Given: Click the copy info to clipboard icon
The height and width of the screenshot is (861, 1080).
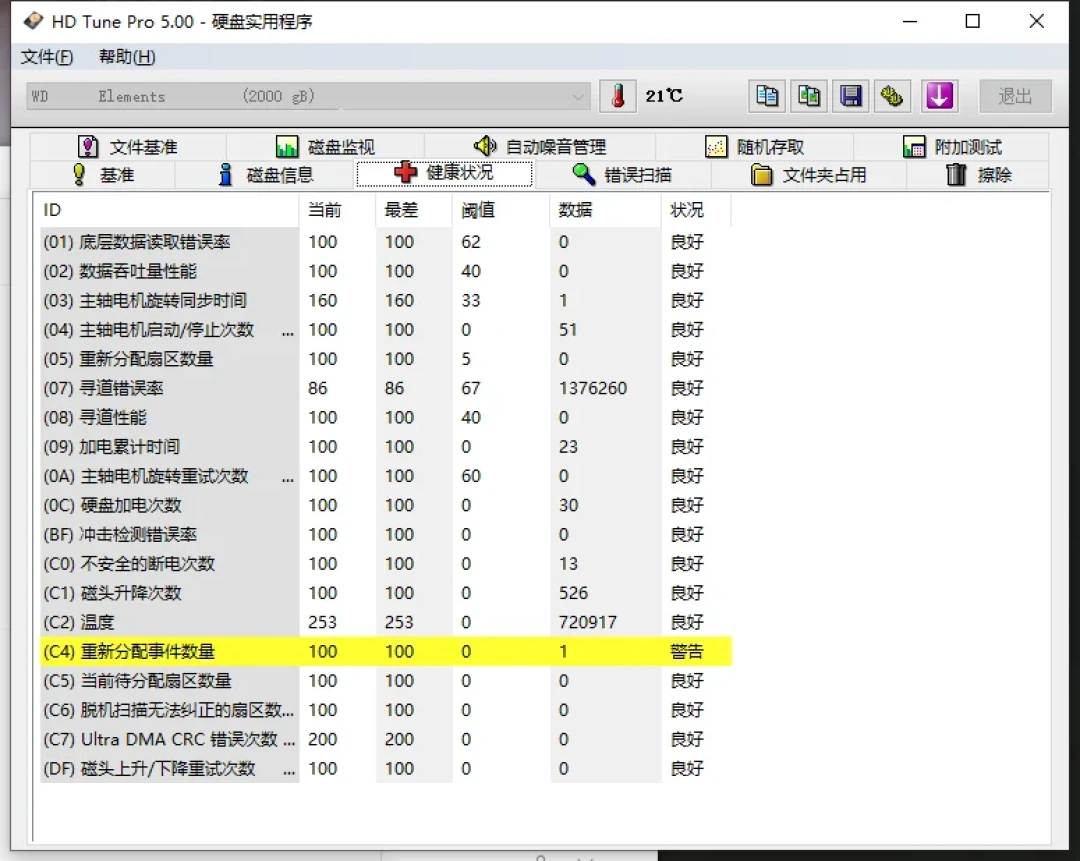Looking at the screenshot, I should [x=767, y=96].
